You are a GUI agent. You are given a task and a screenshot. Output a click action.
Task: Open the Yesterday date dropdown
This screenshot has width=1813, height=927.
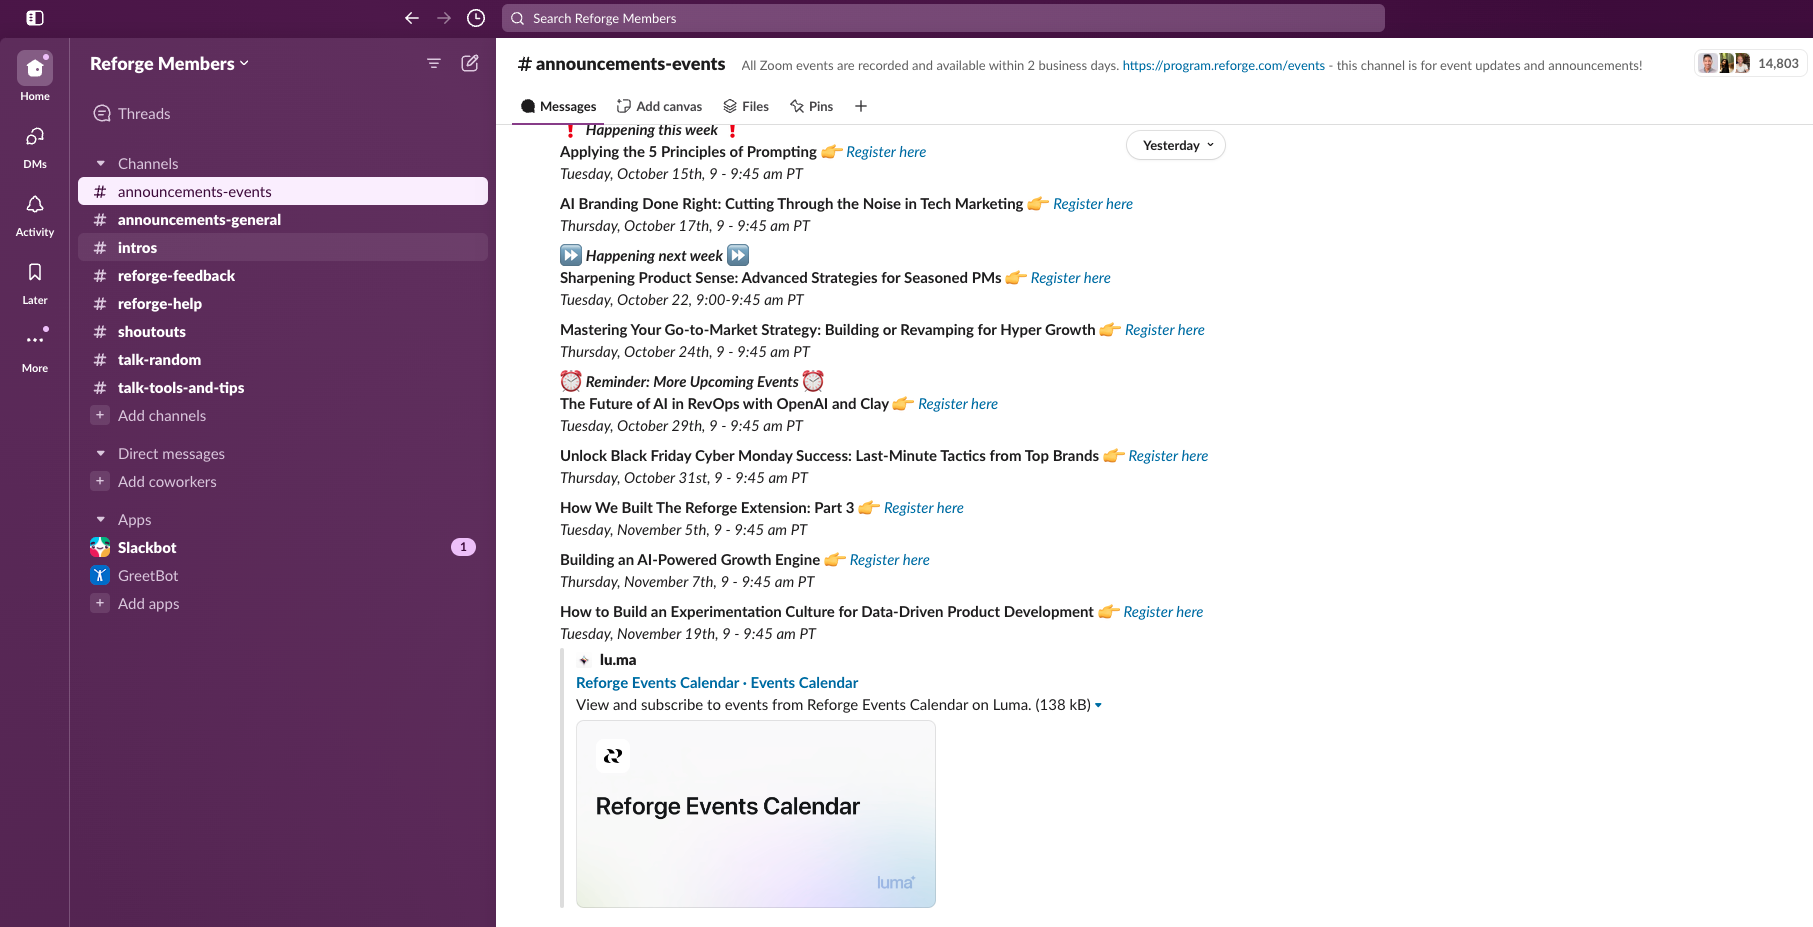tap(1175, 145)
